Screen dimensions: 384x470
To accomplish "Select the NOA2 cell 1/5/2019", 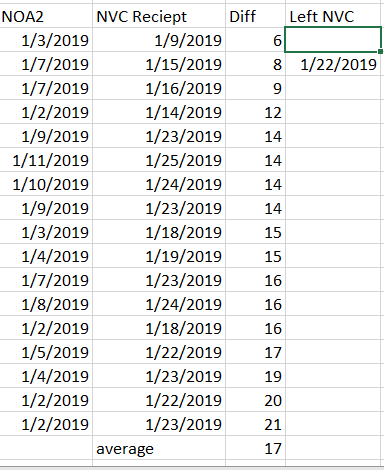I will pyautogui.click(x=46, y=352).
